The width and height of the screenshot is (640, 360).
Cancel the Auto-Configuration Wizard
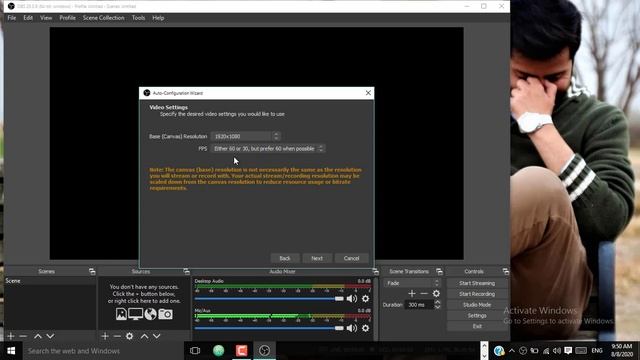(x=351, y=258)
